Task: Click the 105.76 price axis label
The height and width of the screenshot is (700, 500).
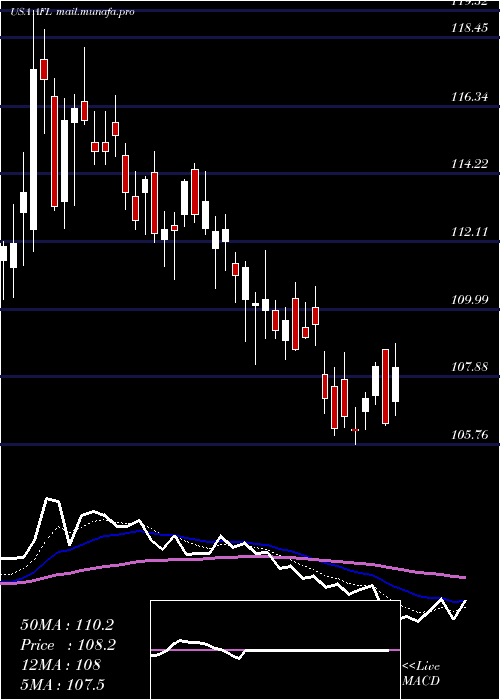Action: click(x=469, y=434)
